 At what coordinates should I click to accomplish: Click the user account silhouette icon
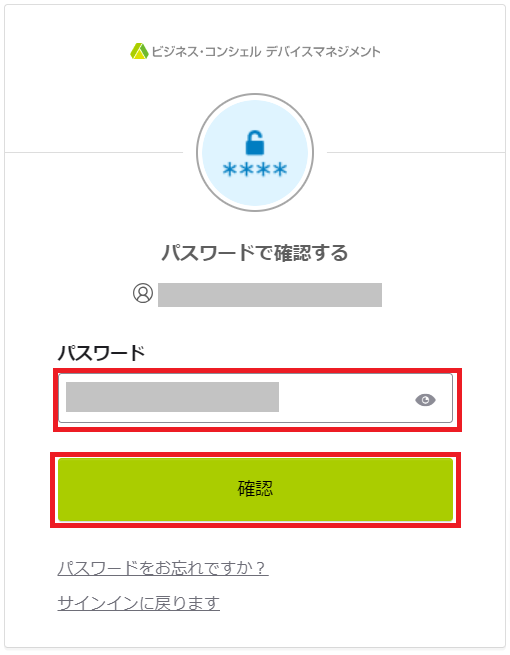tap(143, 293)
